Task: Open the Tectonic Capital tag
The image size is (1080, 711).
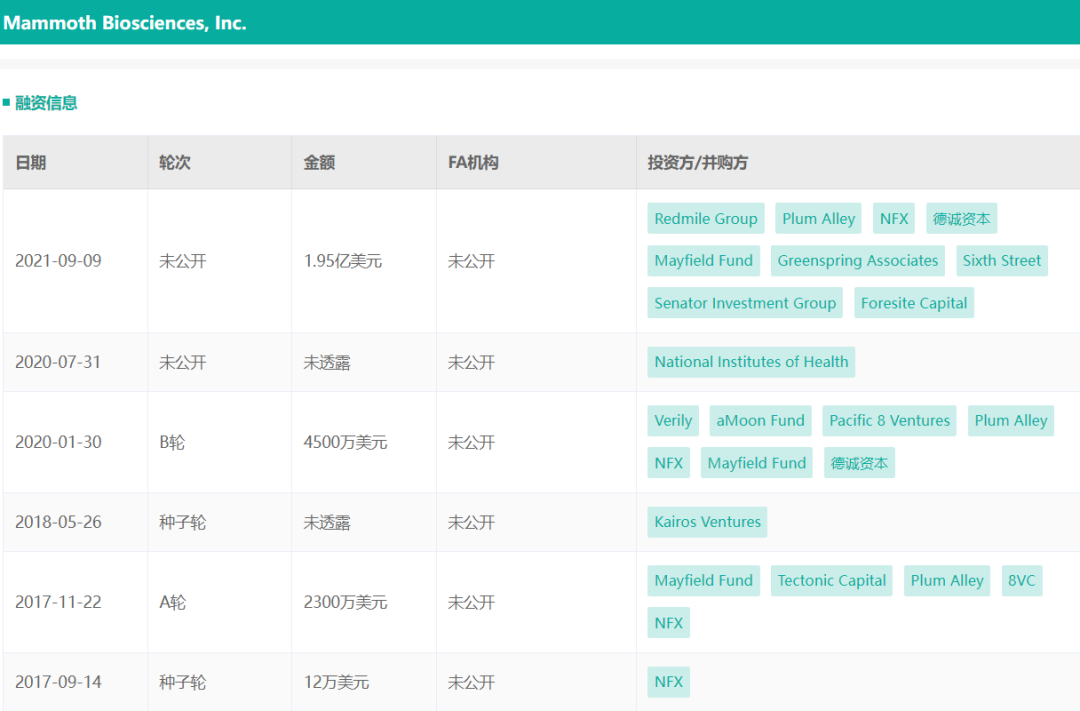Action: 832,581
